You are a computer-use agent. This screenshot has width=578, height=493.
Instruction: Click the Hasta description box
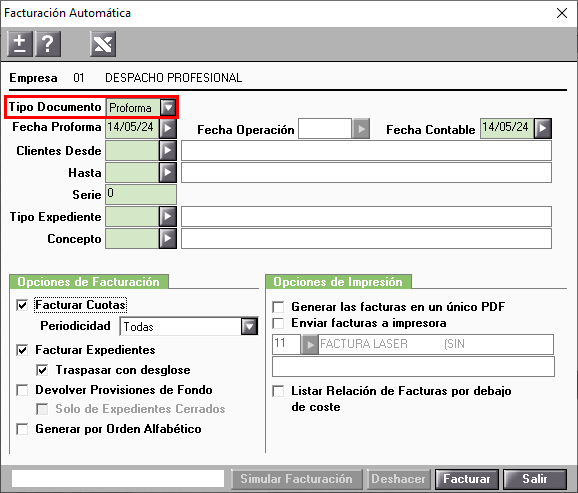[x=366, y=173]
